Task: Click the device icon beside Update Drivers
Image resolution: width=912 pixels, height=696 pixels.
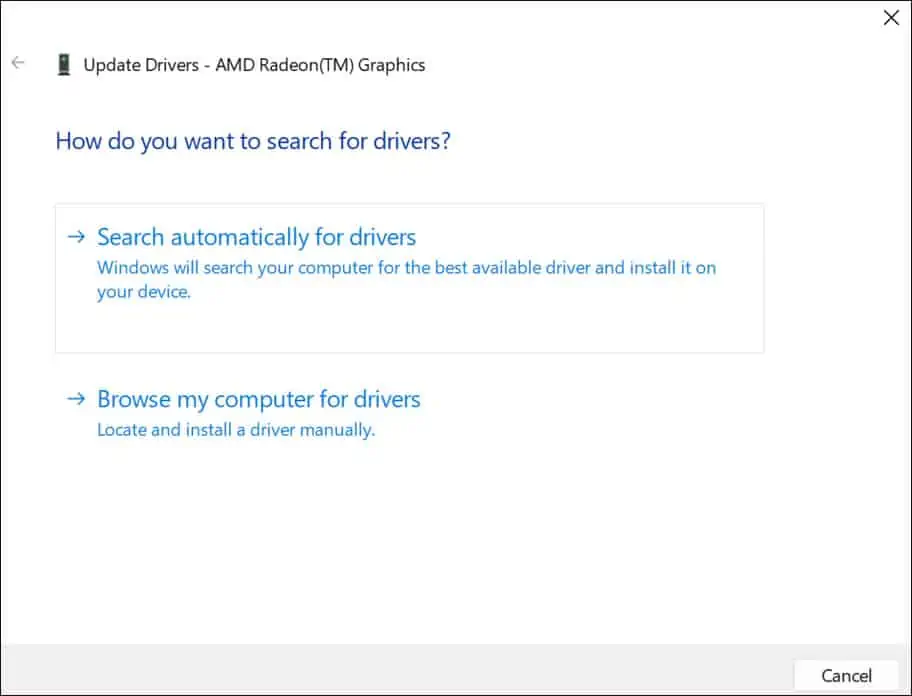Action: point(63,65)
